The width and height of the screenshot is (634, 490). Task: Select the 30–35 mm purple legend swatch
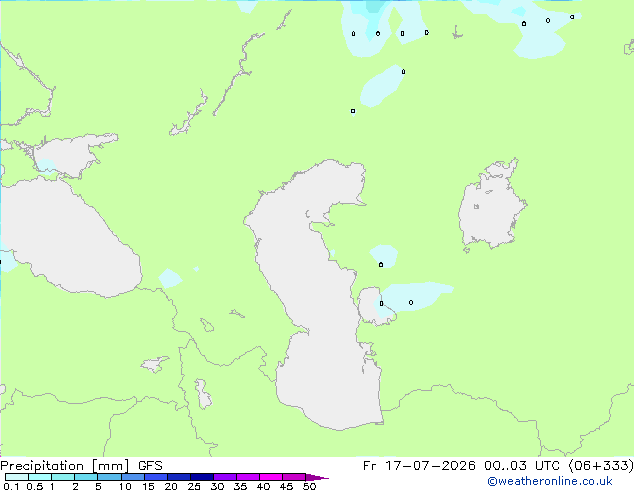coord(225,477)
